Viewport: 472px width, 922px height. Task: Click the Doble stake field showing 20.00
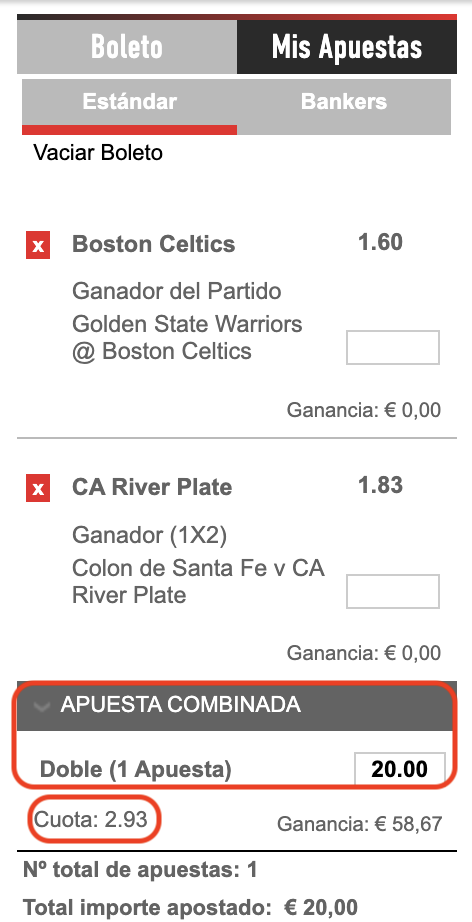click(400, 769)
